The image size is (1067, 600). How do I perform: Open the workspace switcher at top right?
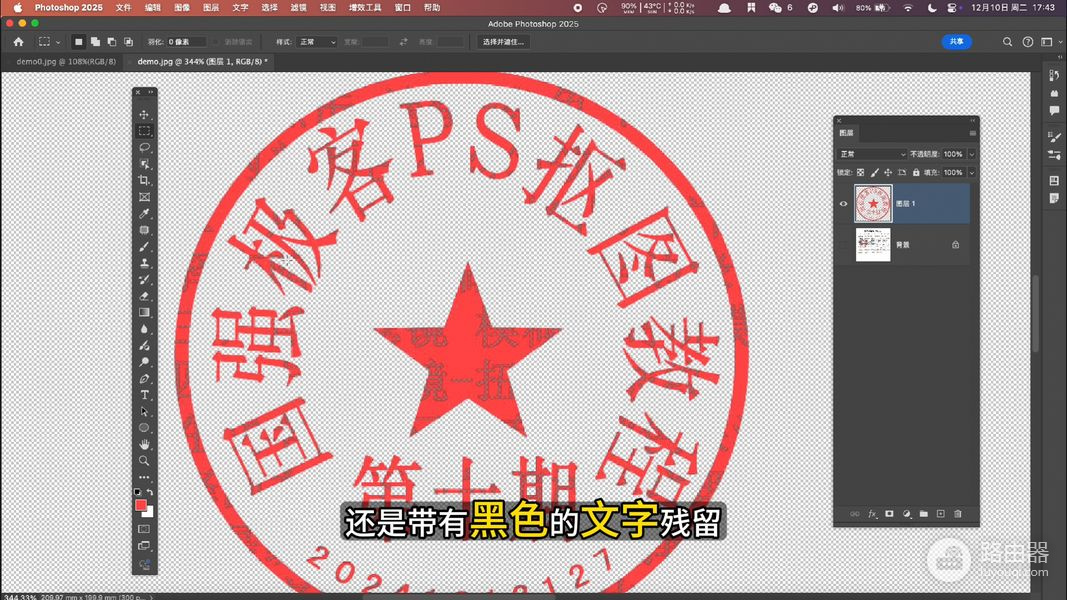tap(1048, 42)
